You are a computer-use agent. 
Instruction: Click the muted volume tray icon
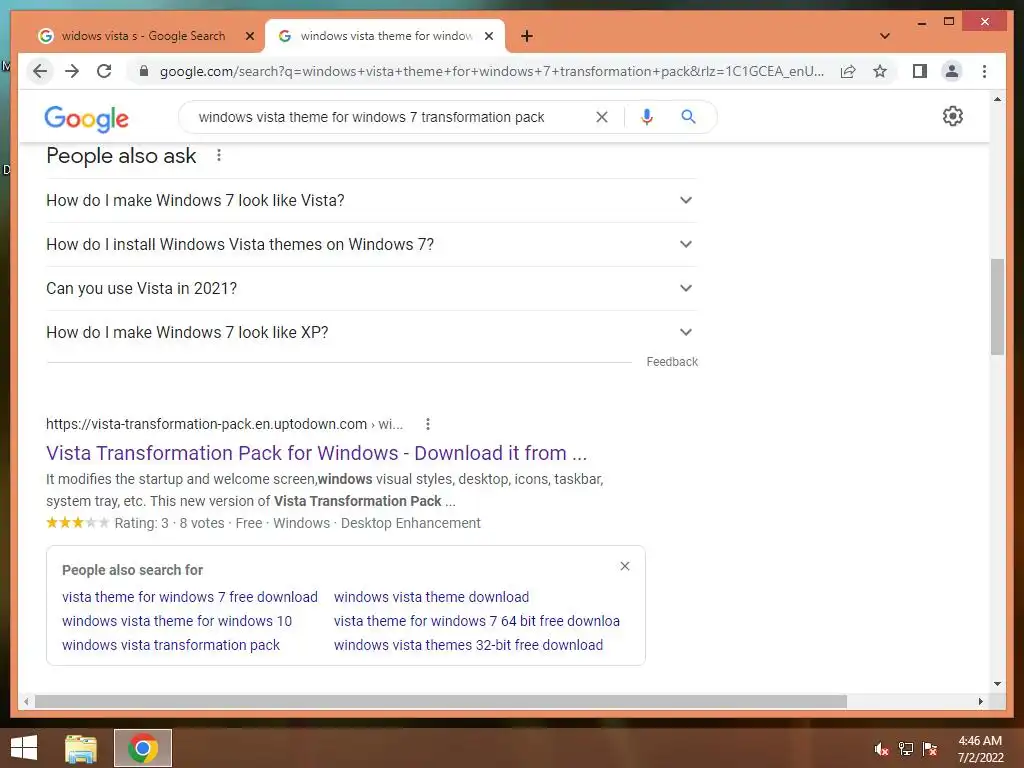882,749
